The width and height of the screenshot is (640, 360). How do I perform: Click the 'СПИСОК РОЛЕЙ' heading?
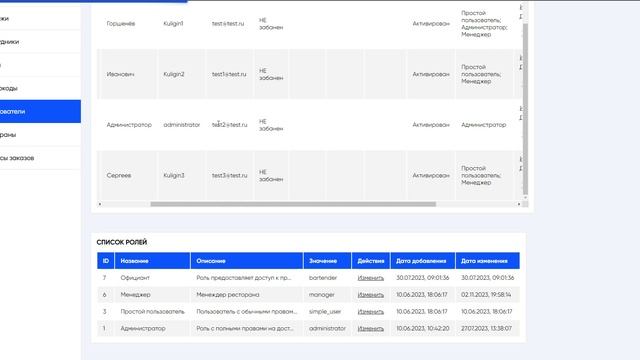point(122,242)
